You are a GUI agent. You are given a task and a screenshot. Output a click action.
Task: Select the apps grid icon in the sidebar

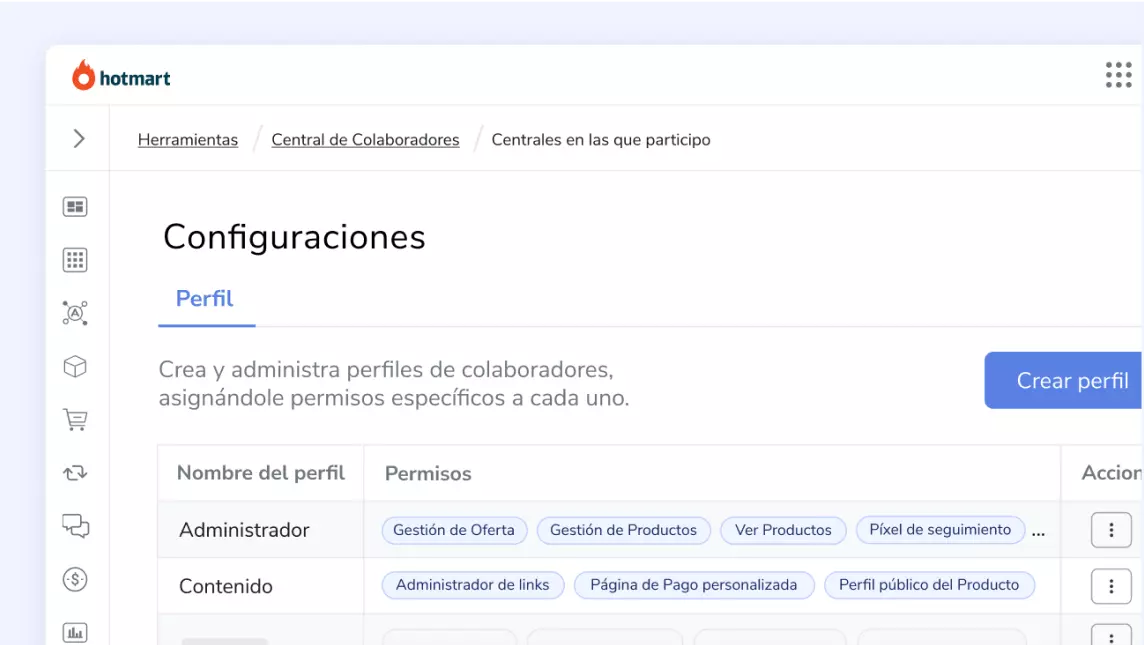click(77, 259)
